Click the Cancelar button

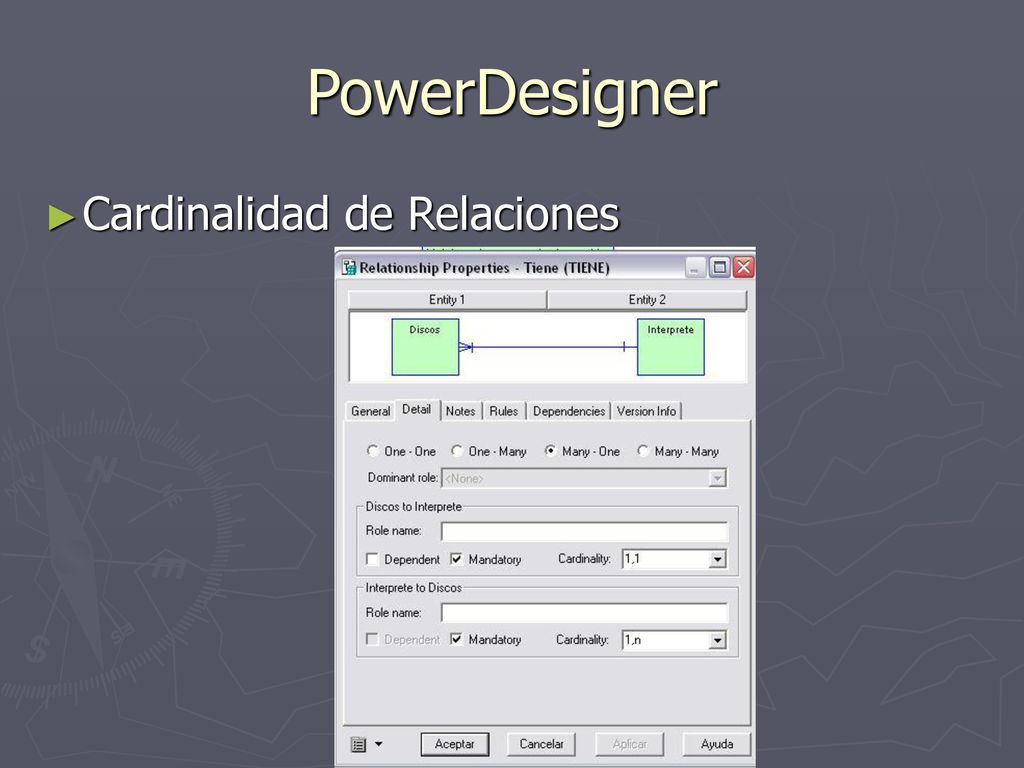coord(541,744)
